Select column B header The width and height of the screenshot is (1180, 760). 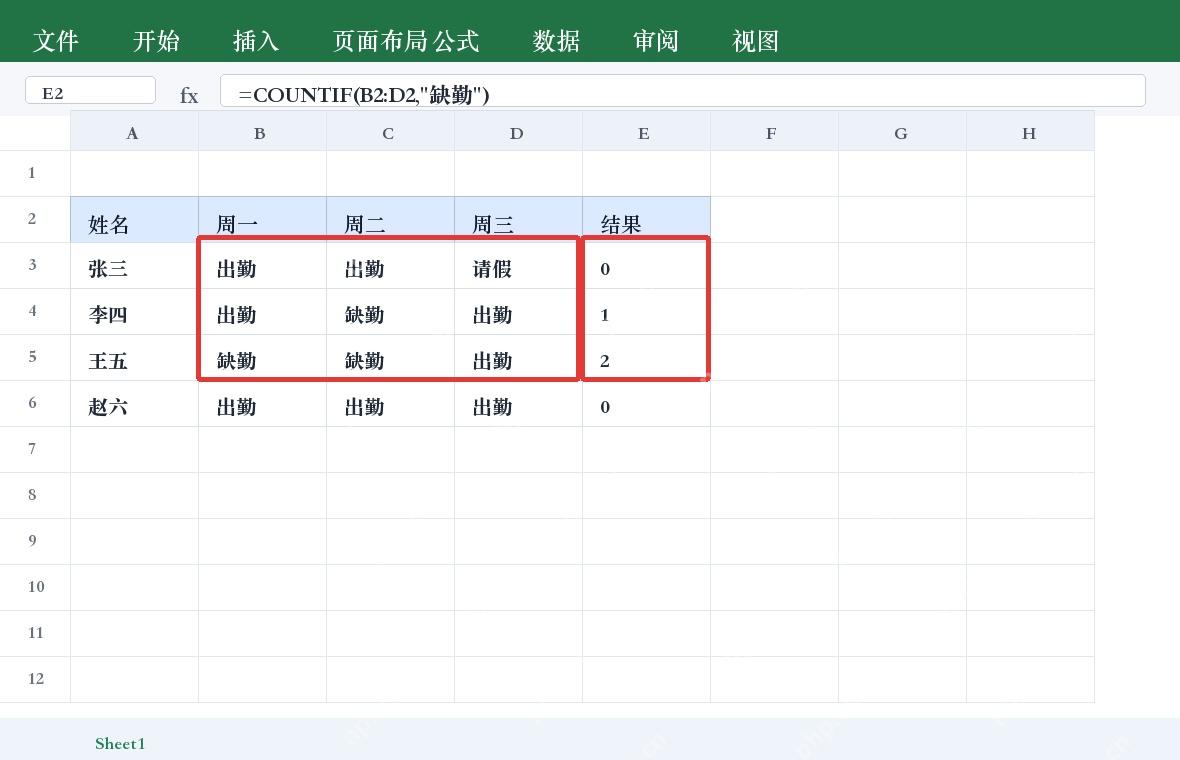tap(263, 132)
